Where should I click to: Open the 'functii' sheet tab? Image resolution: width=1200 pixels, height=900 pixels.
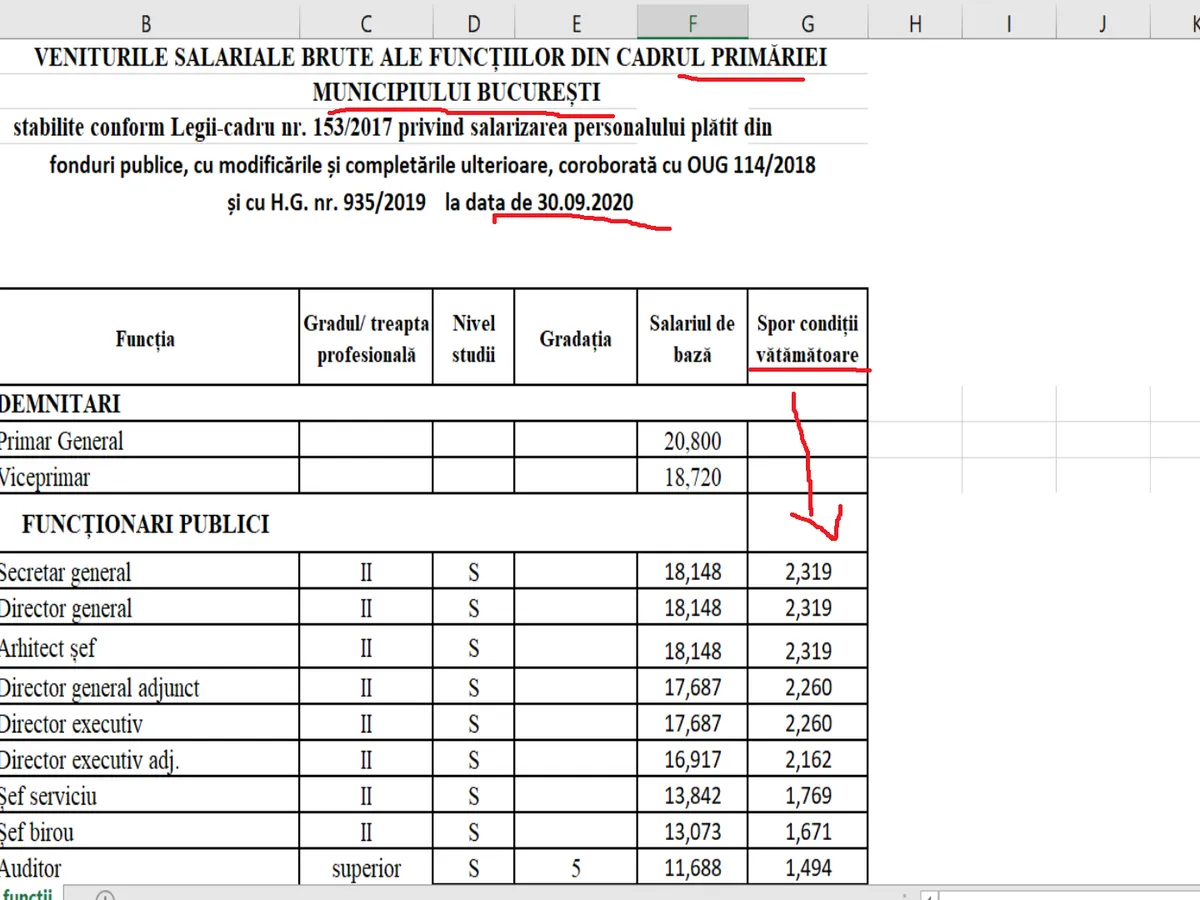(x=28, y=894)
